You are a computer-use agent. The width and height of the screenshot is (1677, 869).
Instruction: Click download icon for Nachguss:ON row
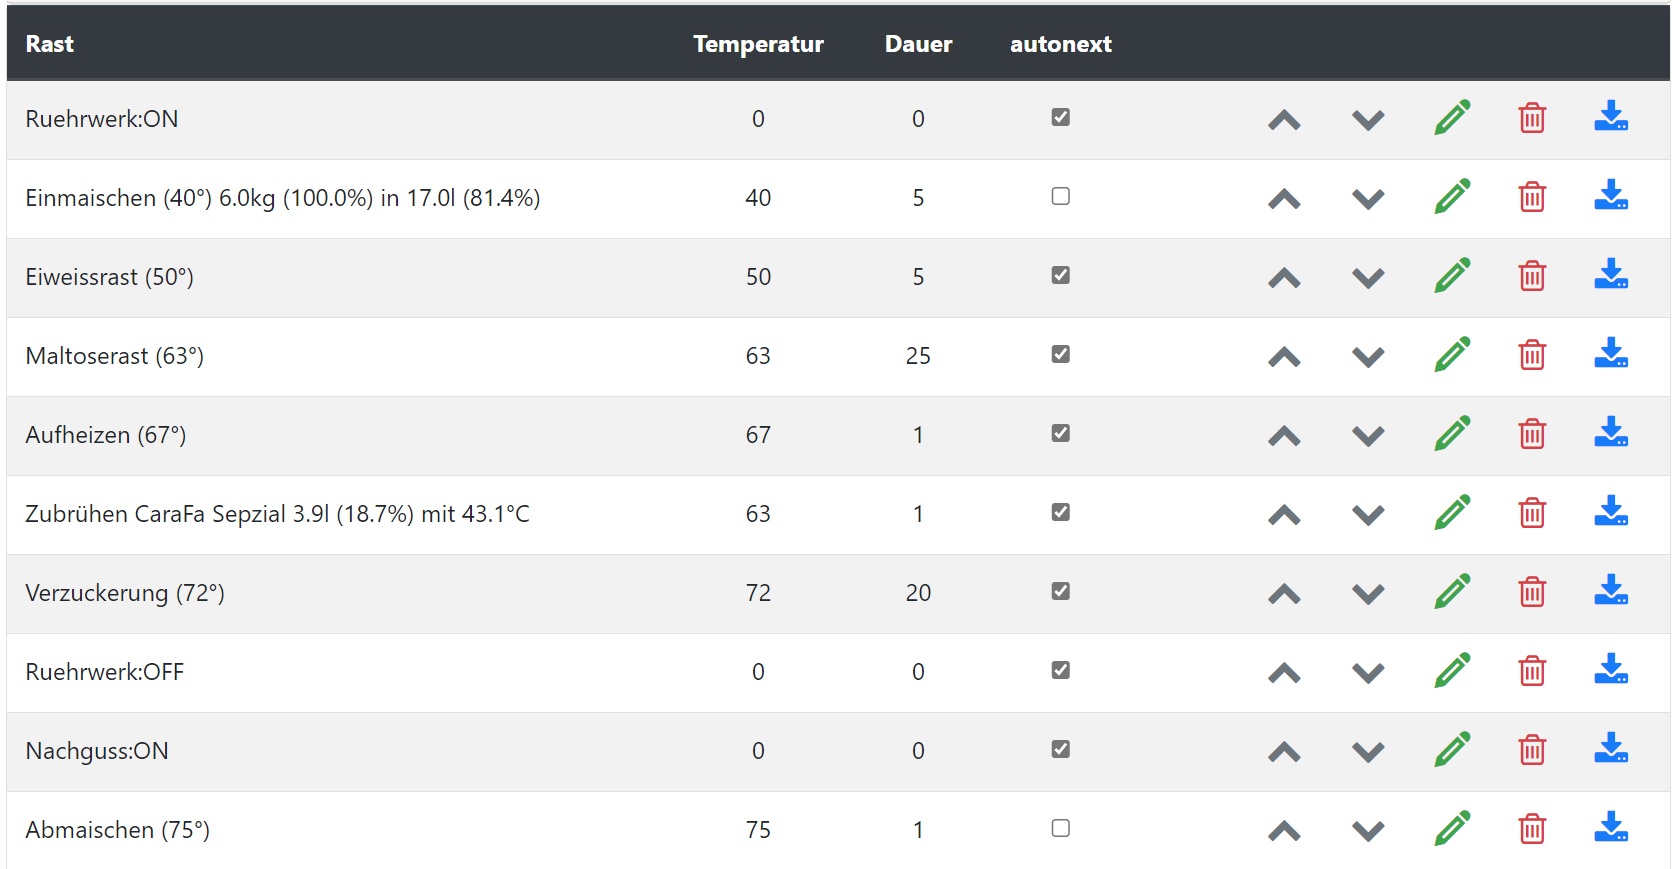point(1610,749)
